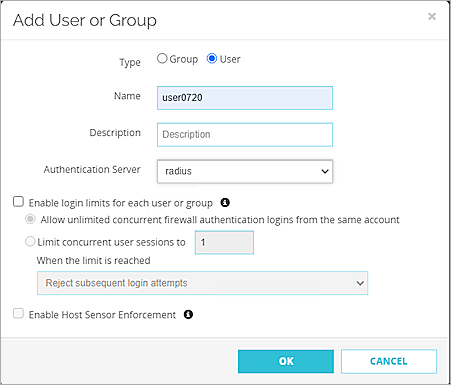Click the Add User or Group title

(85, 20)
